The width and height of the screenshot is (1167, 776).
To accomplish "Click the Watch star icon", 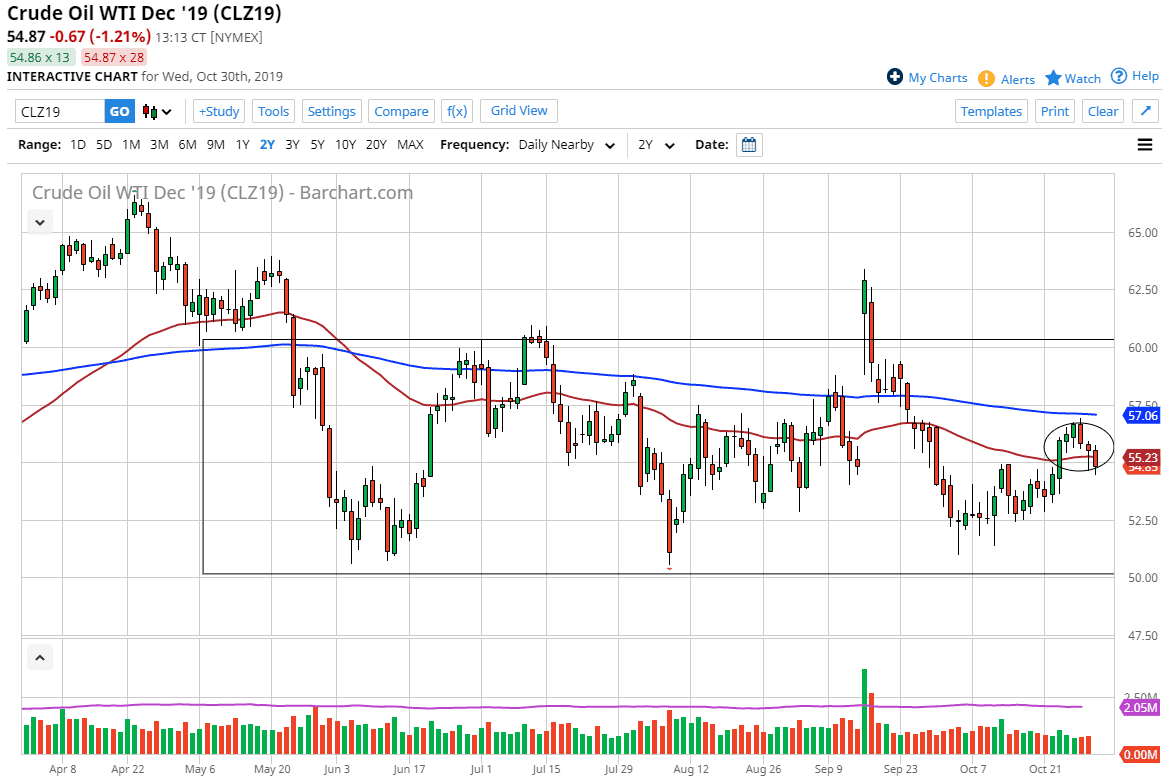I will pos(1053,78).
